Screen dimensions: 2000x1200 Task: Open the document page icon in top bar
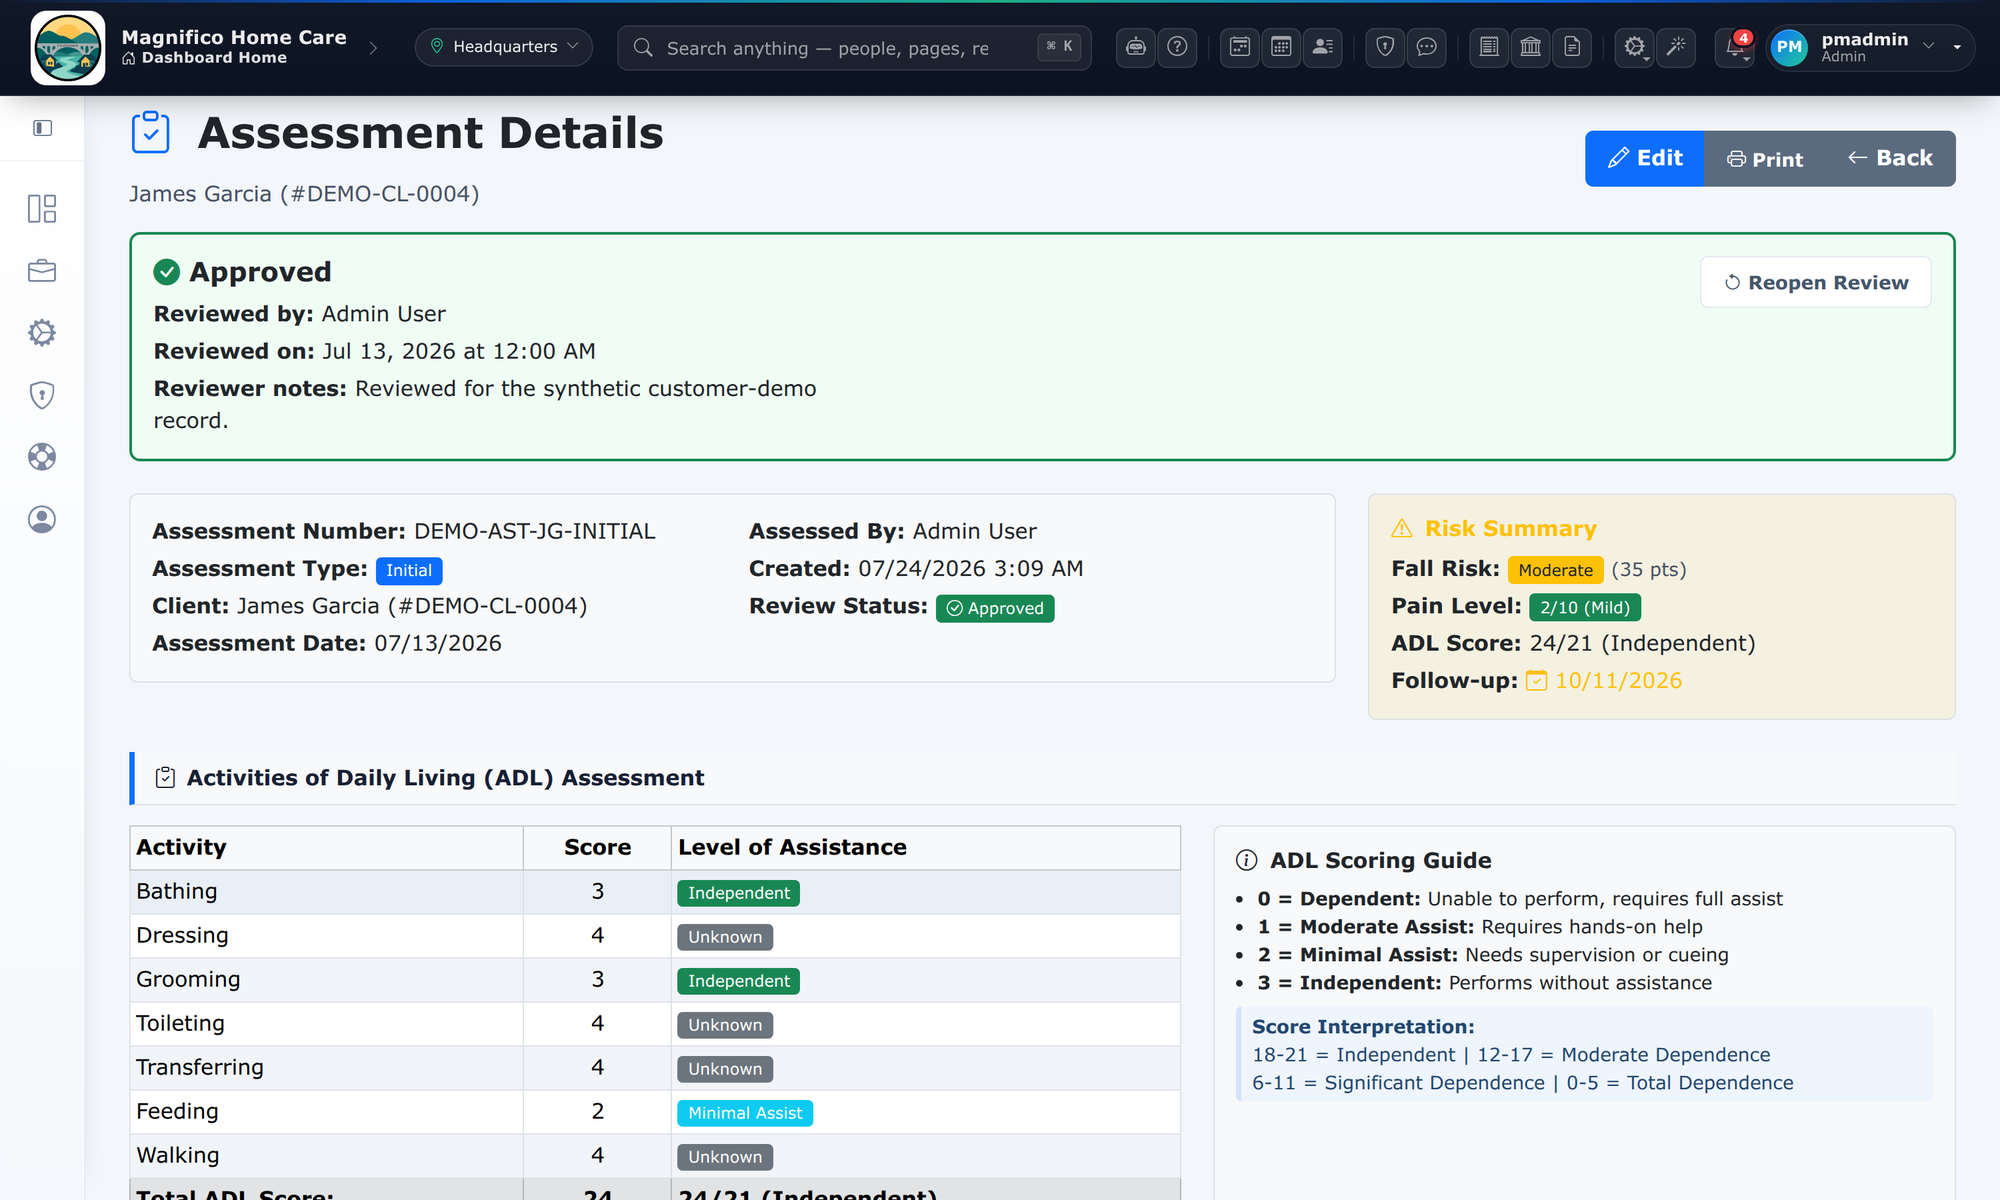(x=1572, y=47)
